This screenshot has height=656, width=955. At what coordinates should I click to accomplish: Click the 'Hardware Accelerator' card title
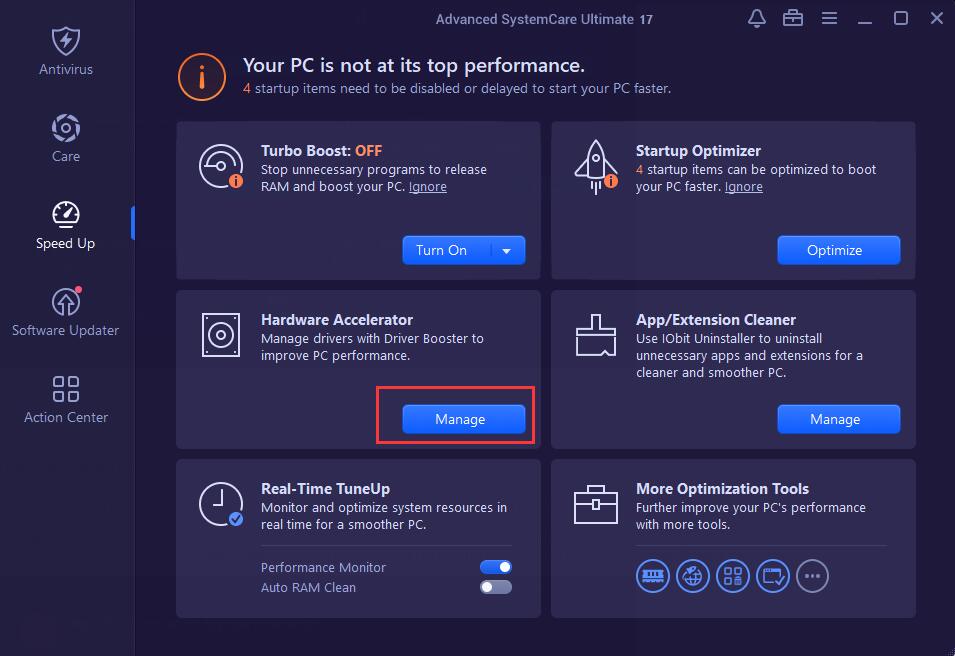click(337, 320)
